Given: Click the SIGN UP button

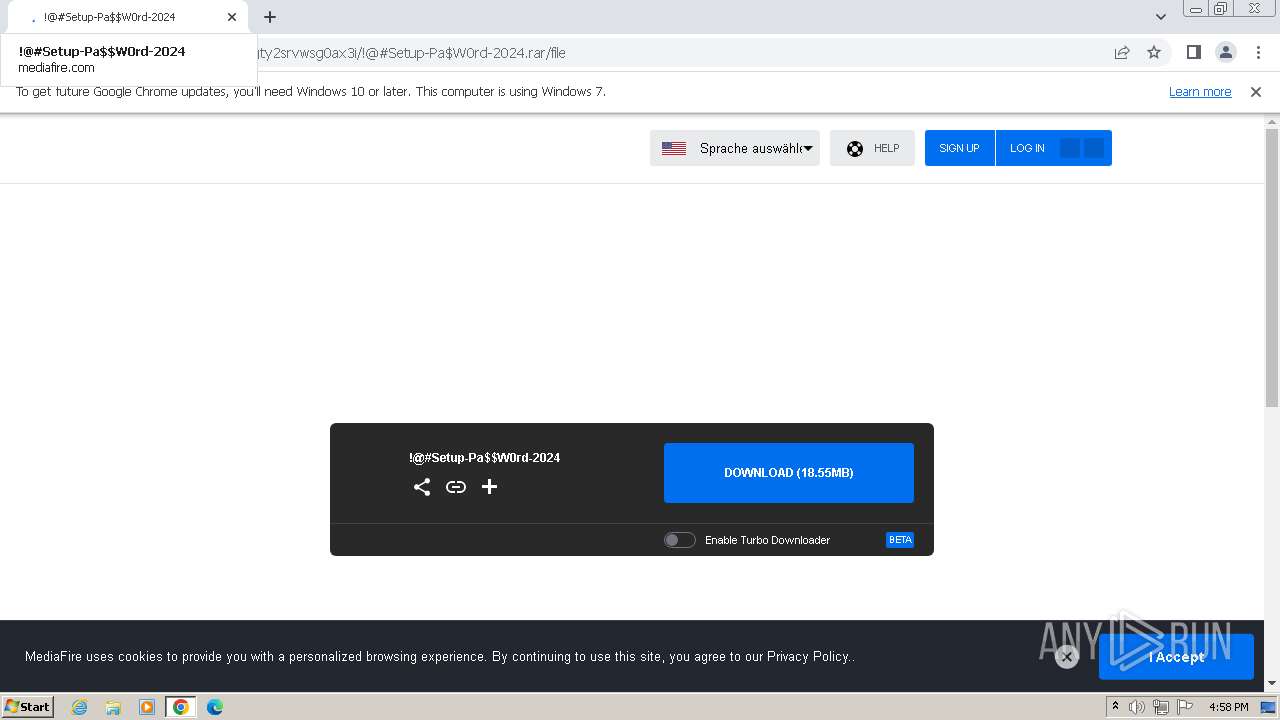Looking at the screenshot, I should pyautogui.click(x=959, y=148).
